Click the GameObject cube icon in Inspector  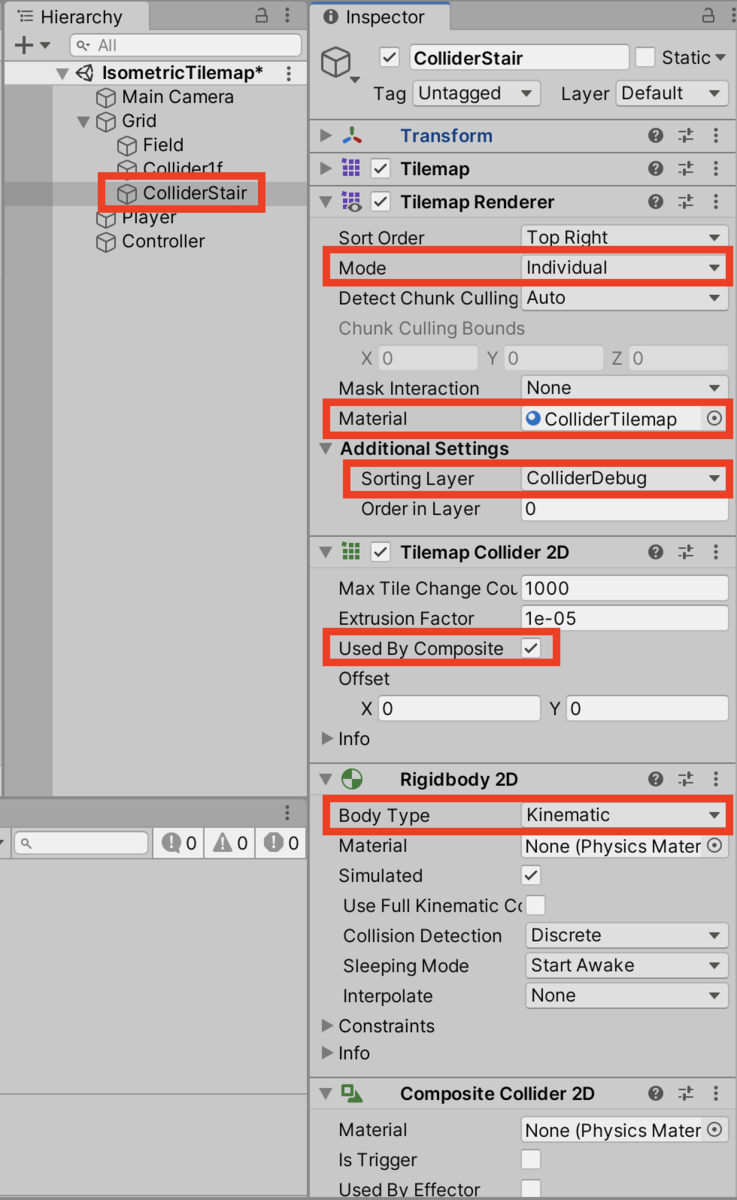(336, 62)
